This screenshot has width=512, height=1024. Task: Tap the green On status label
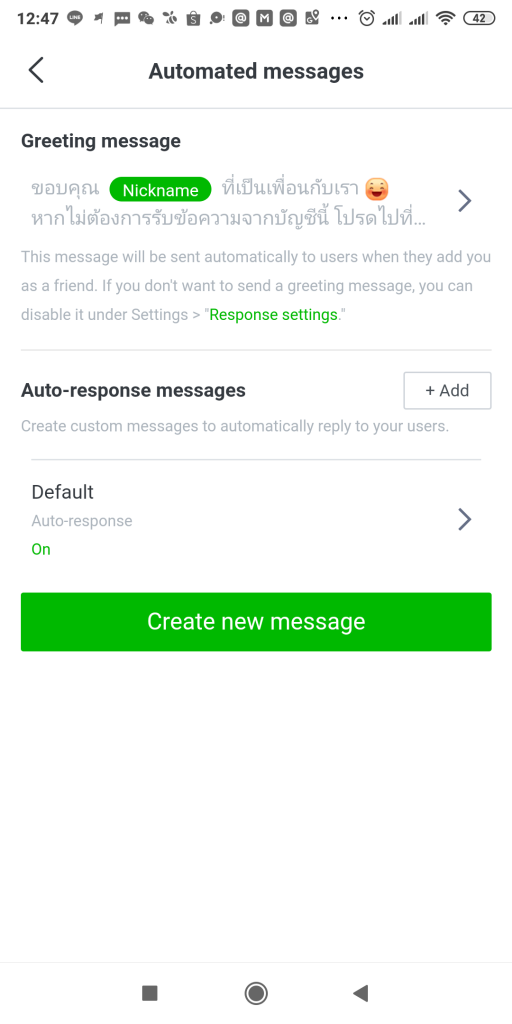[x=40, y=549]
